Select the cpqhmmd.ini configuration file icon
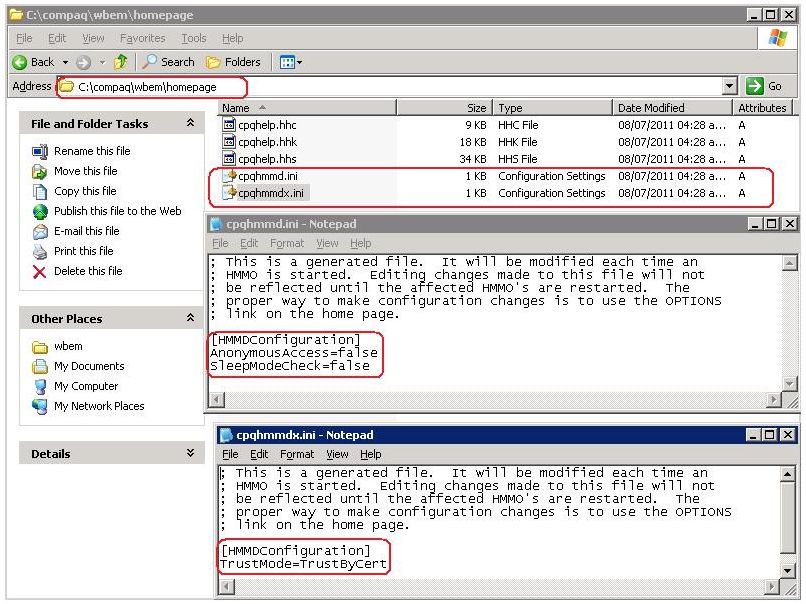 point(230,177)
